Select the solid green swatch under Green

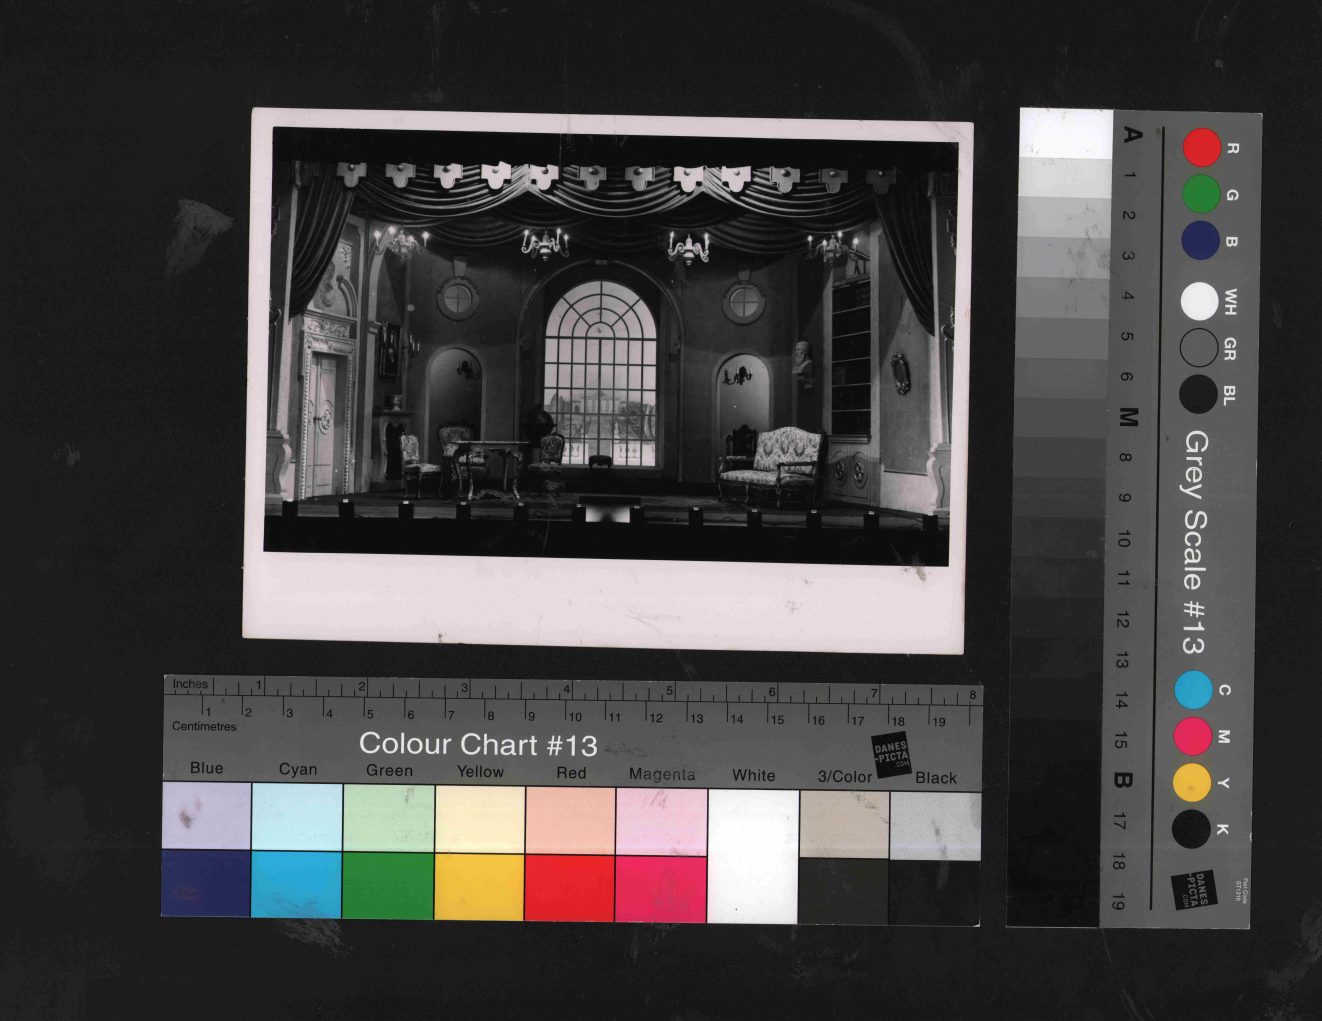point(388,886)
